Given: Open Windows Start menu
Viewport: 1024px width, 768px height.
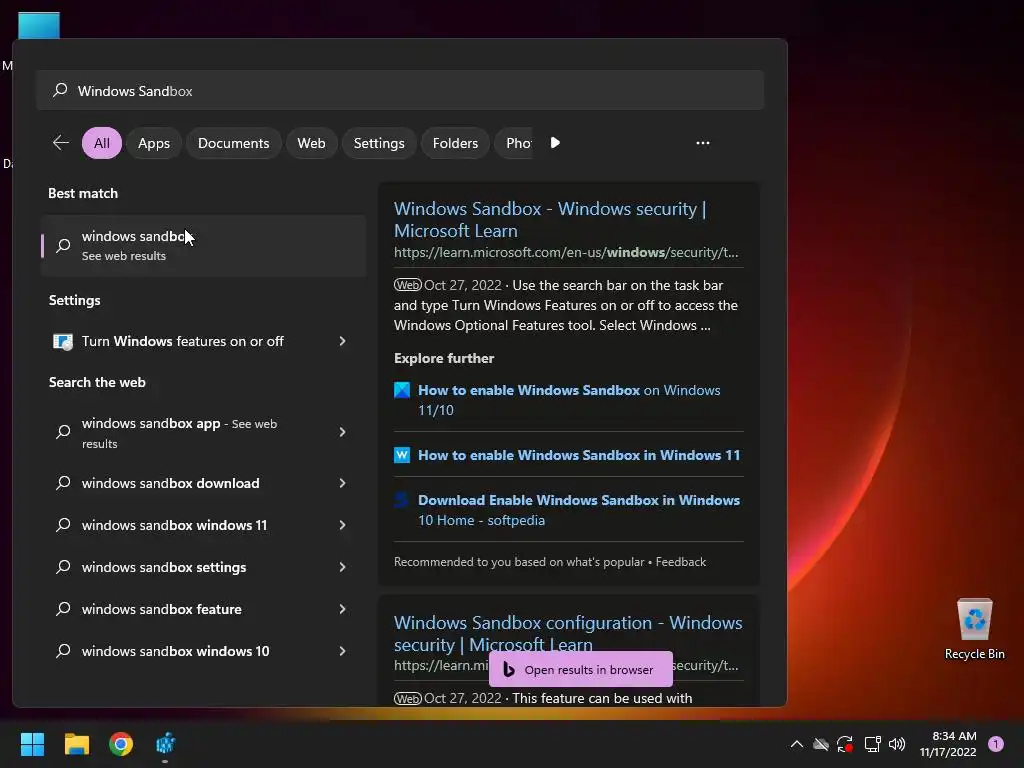Looking at the screenshot, I should coord(32,744).
